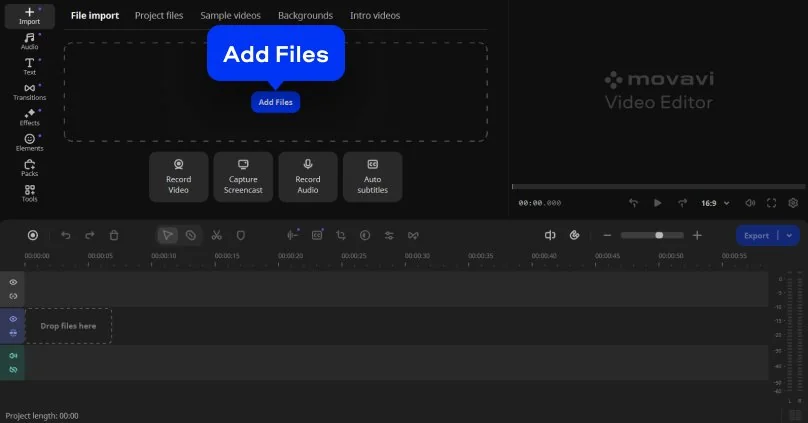Toggle visibility eye on the top track

pos(13,283)
